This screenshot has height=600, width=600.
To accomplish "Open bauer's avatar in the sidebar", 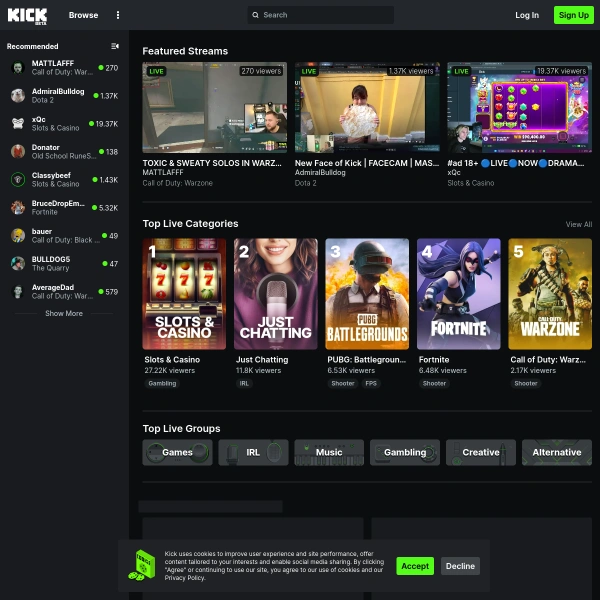I will (x=18, y=236).
